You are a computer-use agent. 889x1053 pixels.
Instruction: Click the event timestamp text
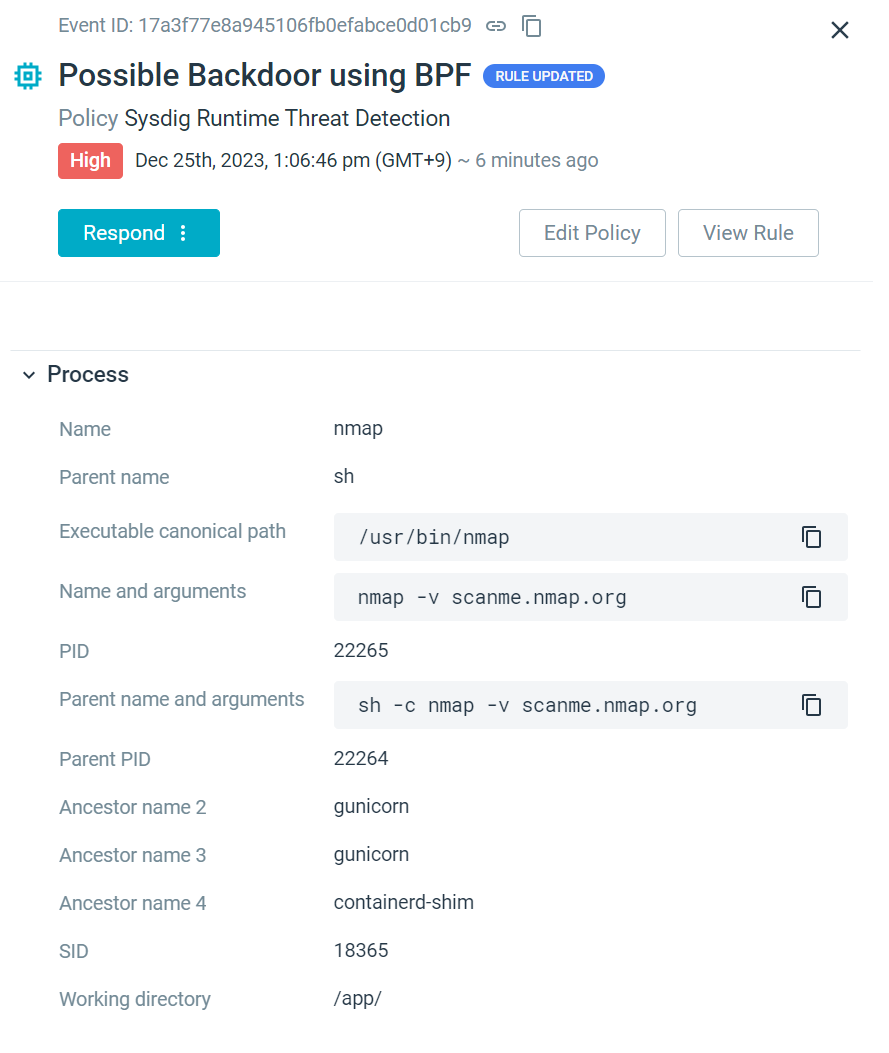point(293,161)
